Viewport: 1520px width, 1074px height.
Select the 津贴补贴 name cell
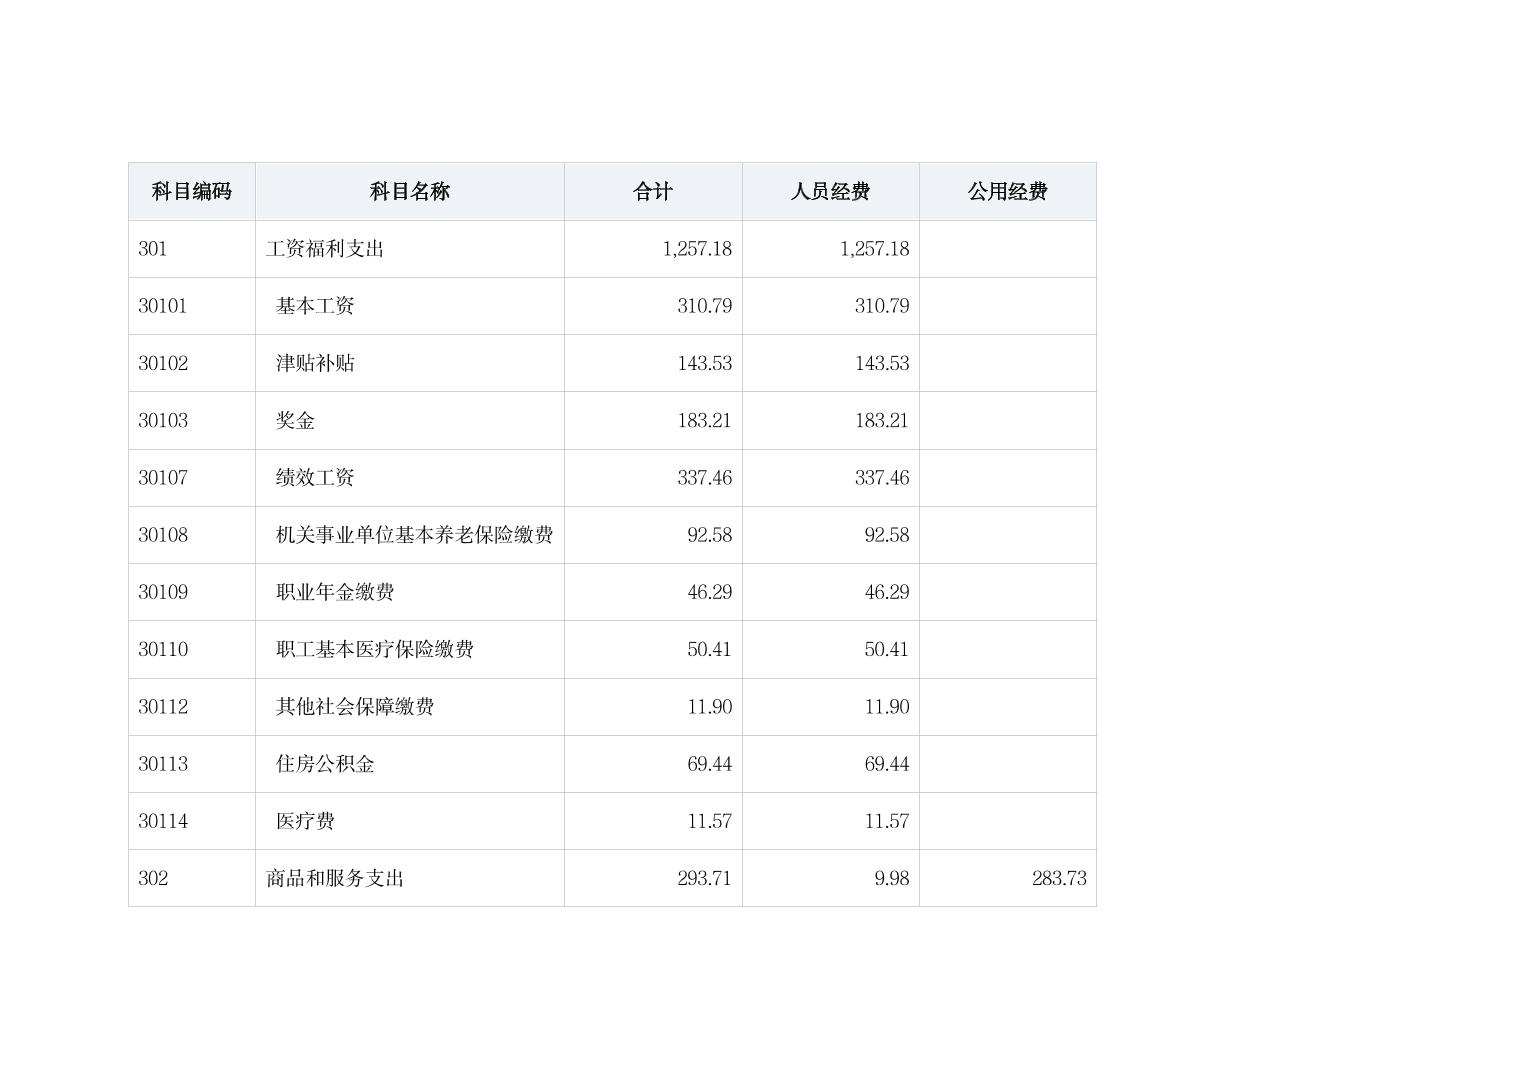tap(315, 363)
